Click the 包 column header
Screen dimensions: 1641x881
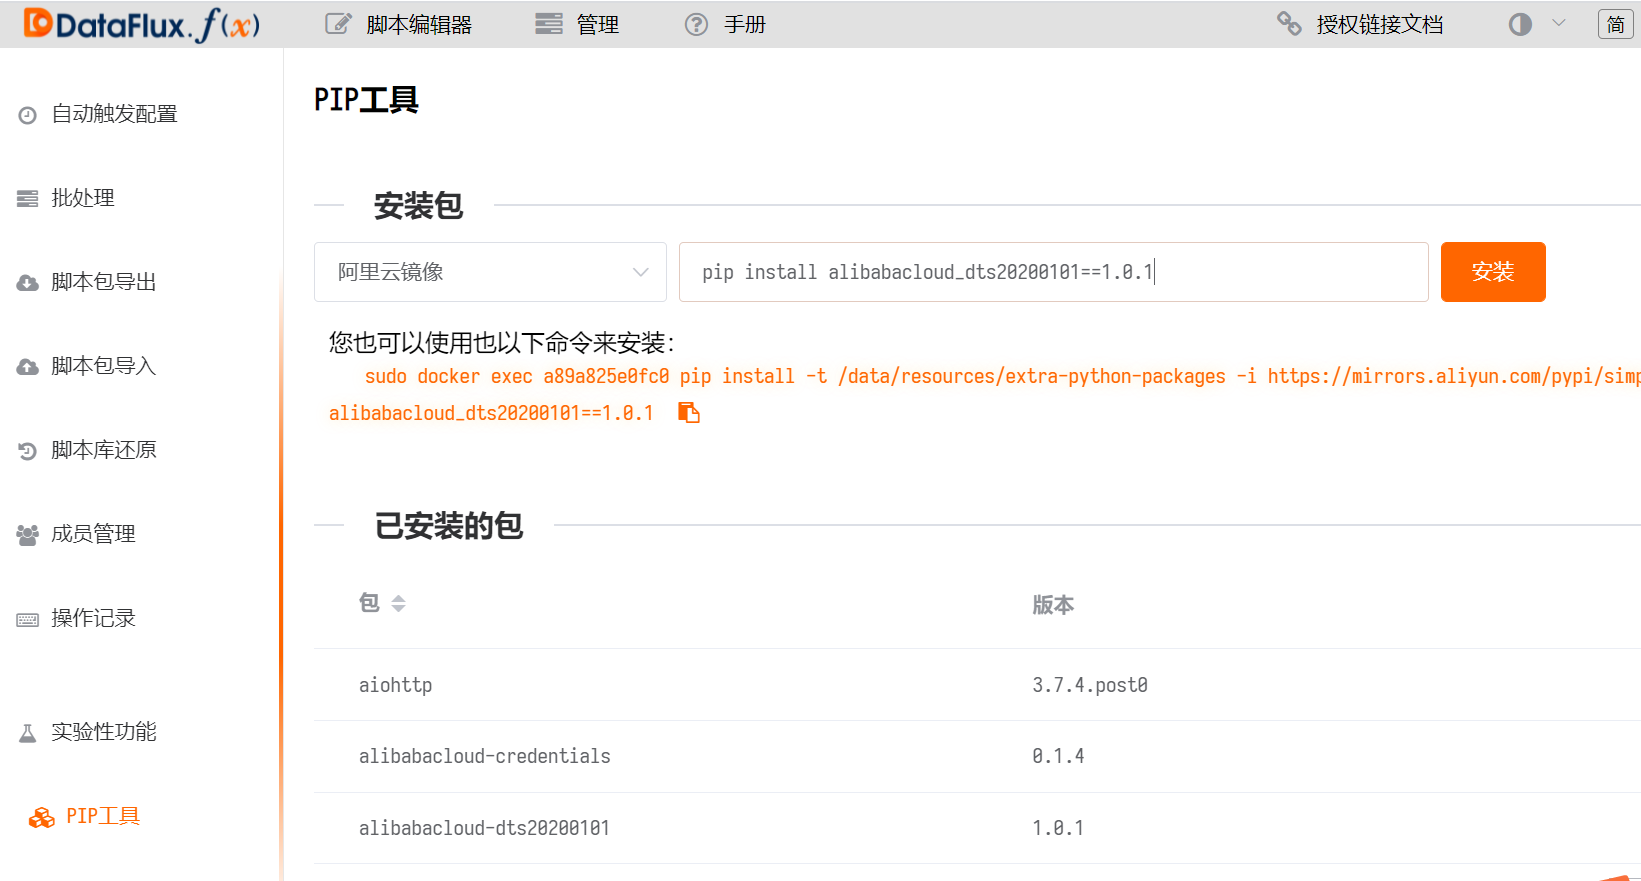(369, 603)
